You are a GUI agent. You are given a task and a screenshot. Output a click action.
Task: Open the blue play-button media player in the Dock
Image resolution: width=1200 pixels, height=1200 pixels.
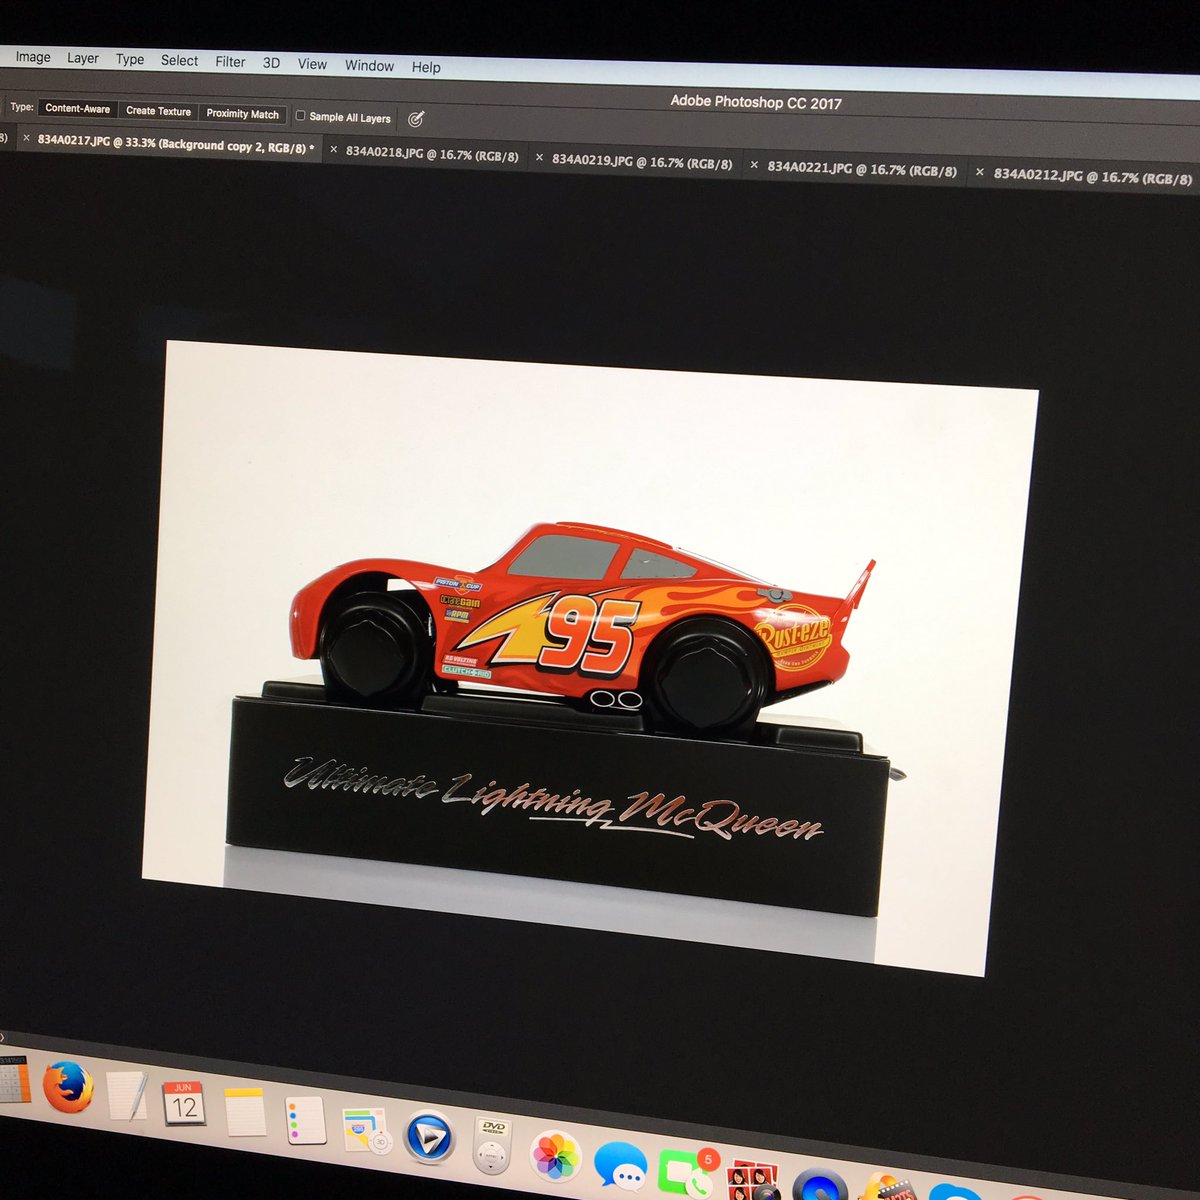[x=430, y=1139]
